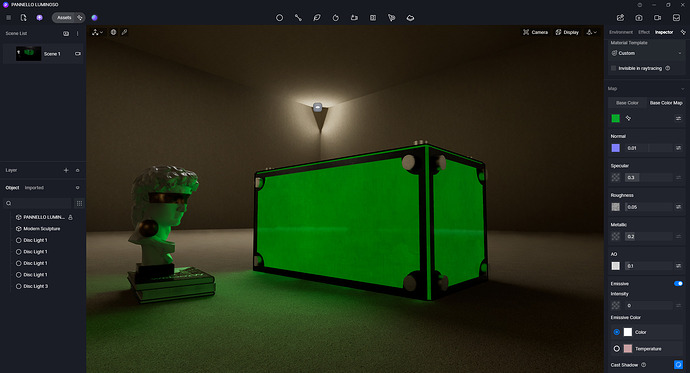Select Modern Sculpture in object list

42,229
